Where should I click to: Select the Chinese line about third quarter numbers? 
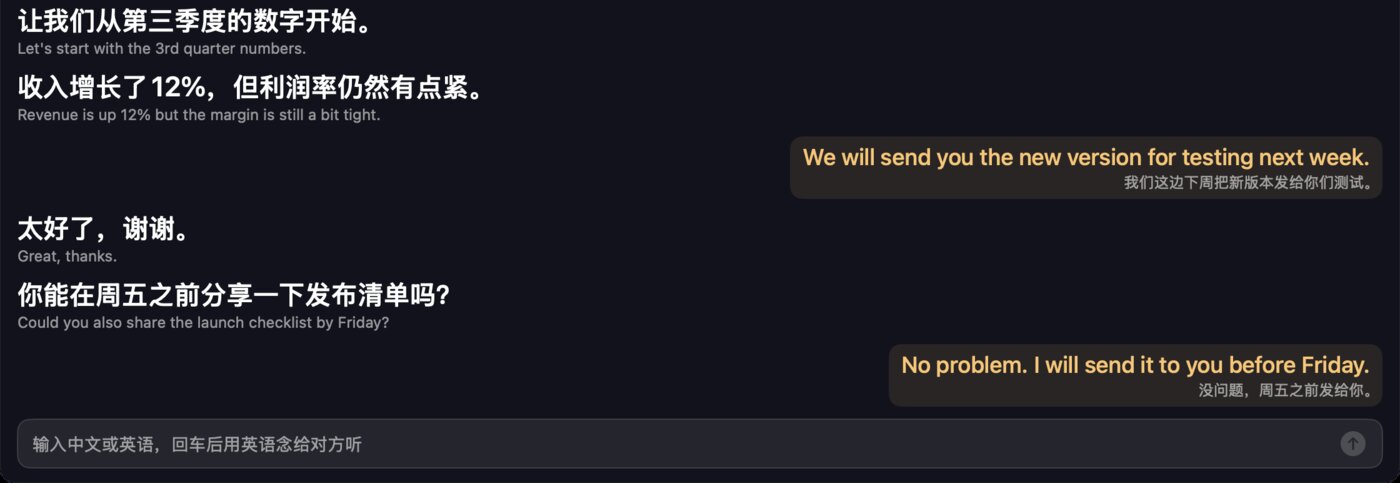click(x=195, y=20)
